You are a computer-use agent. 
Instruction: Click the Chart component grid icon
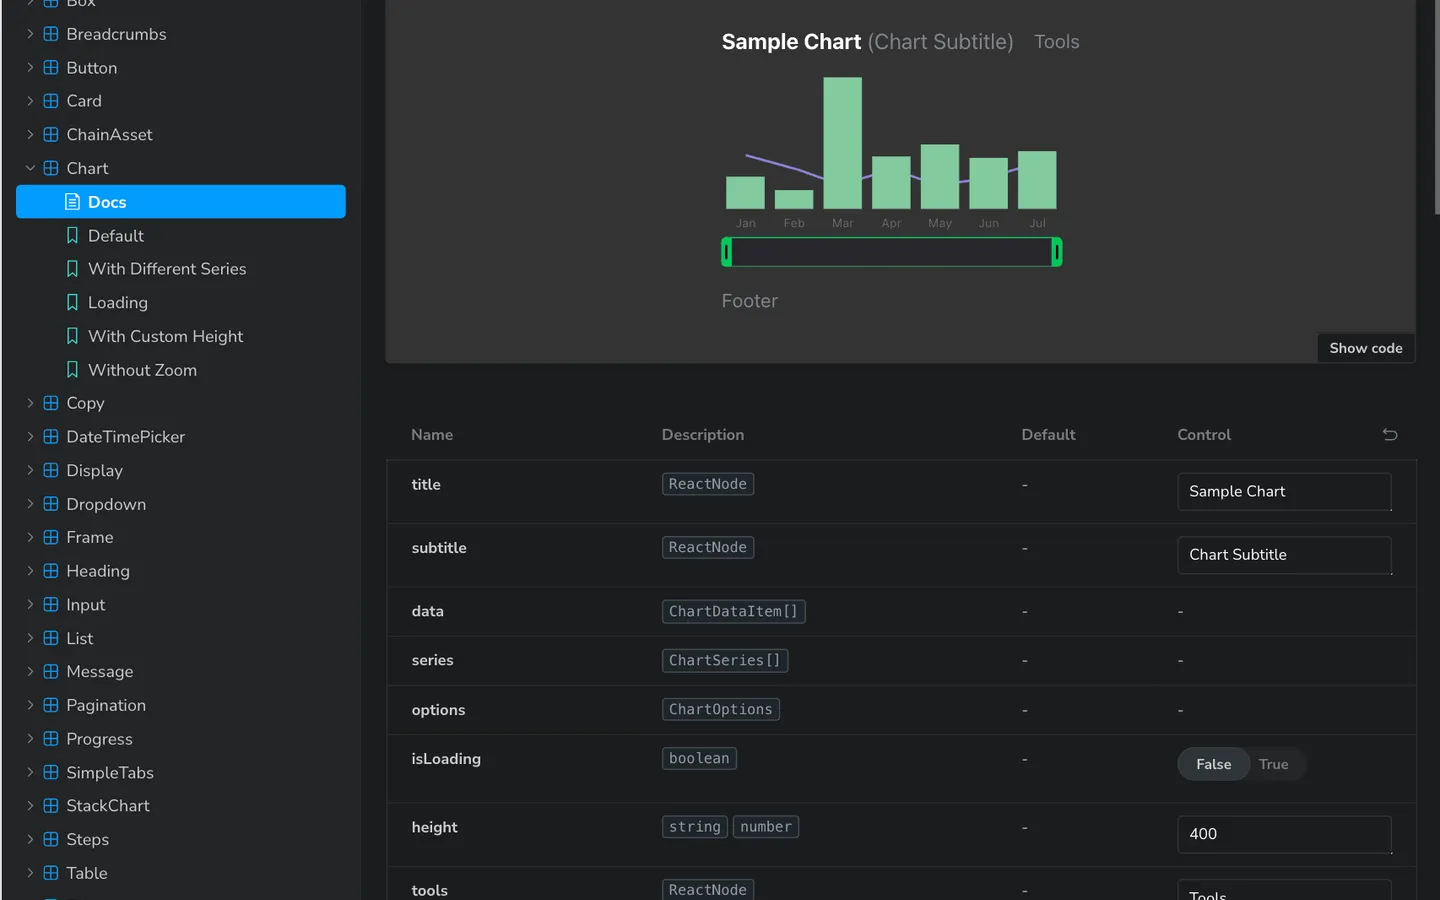[x=51, y=168]
